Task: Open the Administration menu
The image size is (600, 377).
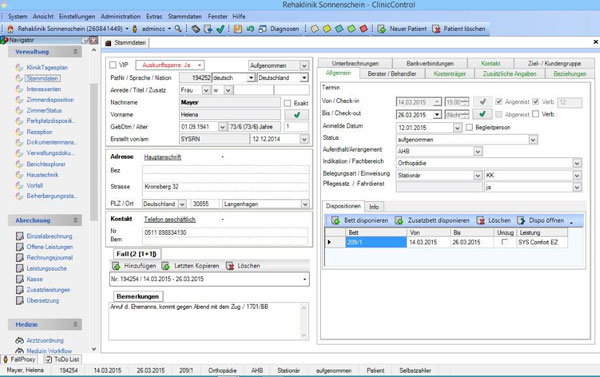Action: (x=121, y=16)
